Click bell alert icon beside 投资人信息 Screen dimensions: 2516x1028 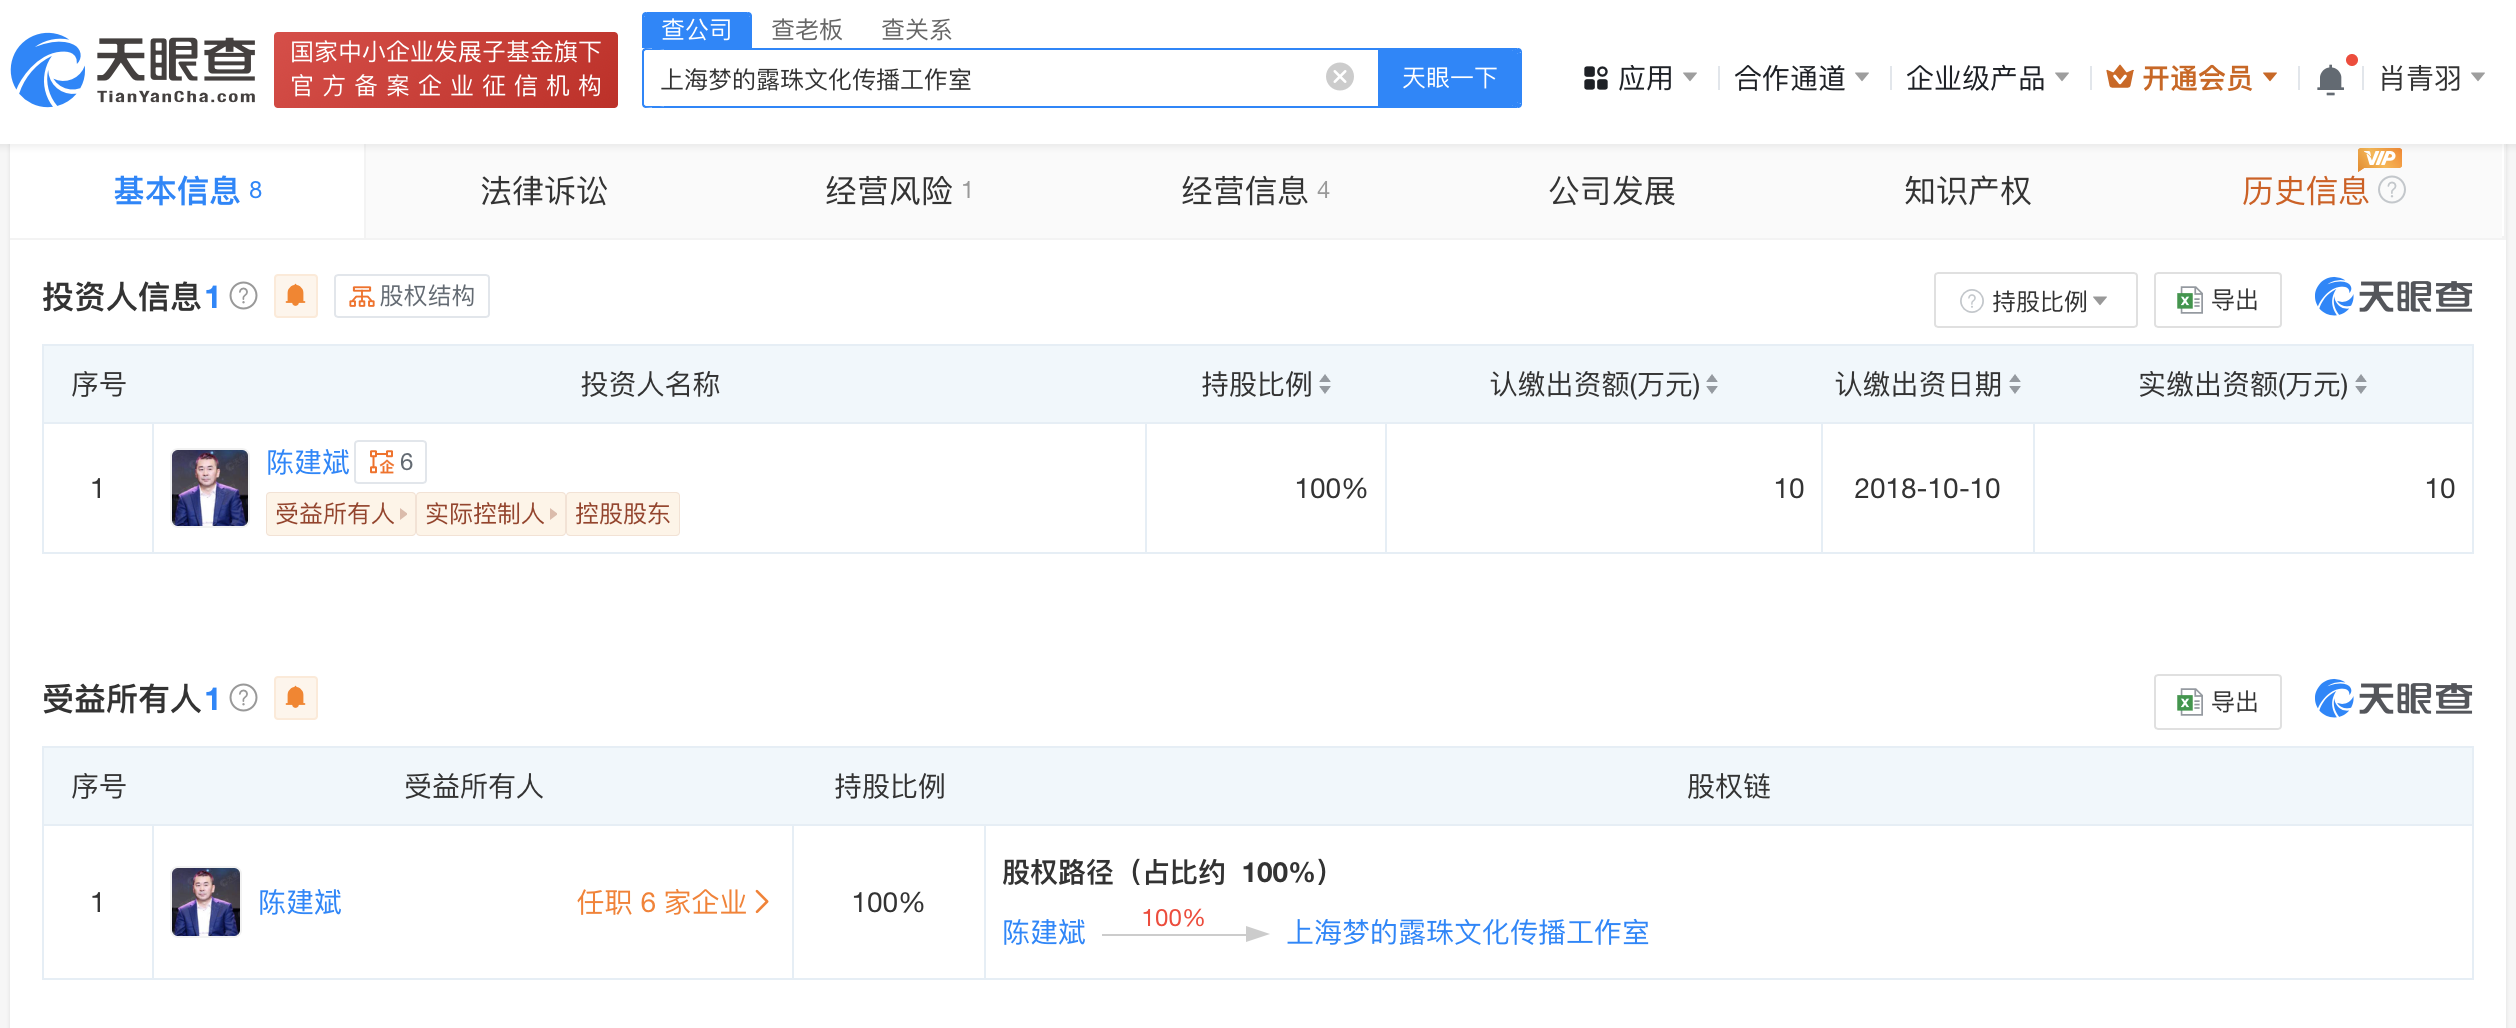coord(295,296)
